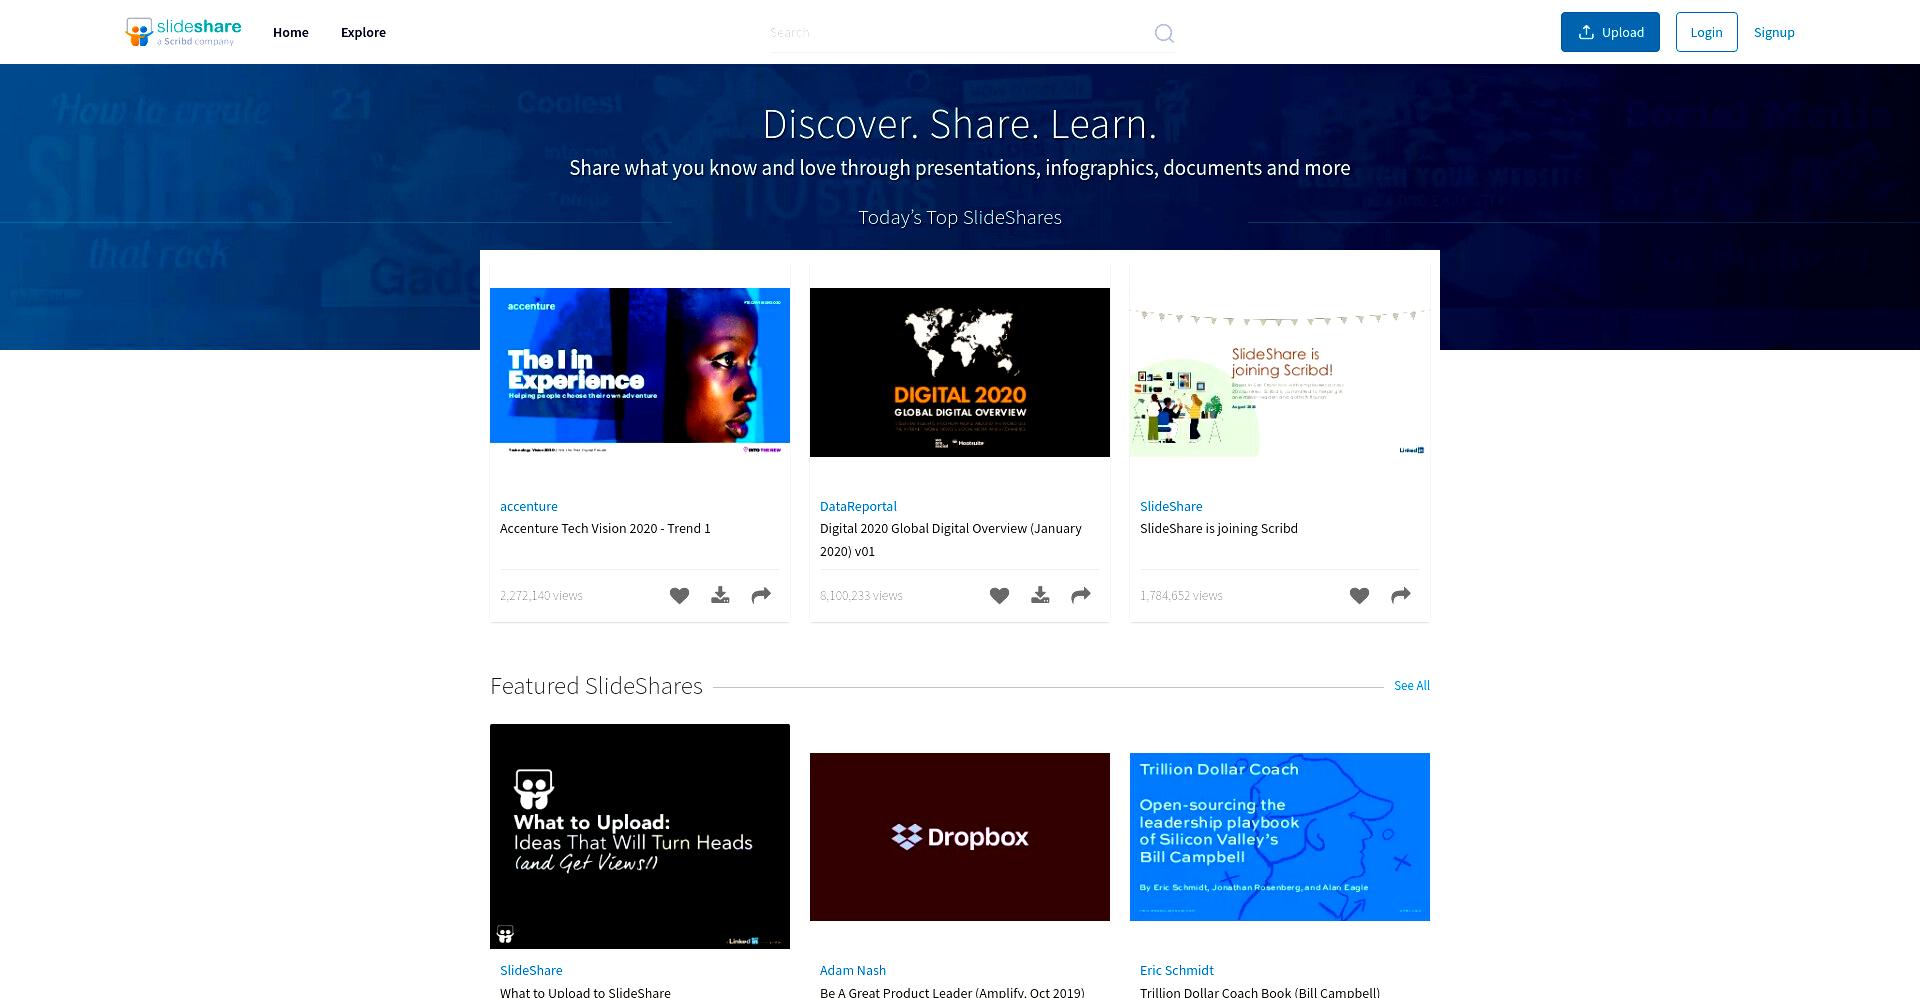
Task: Open the accenture author link
Action: coord(529,506)
